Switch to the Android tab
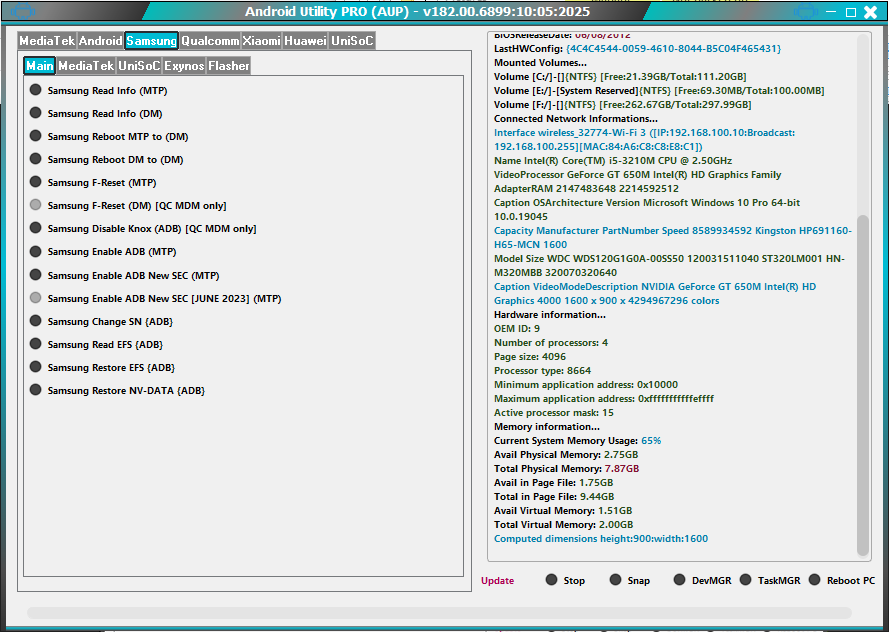Image resolution: width=889 pixels, height=632 pixels. pyautogui.click(x=100, y=41)
